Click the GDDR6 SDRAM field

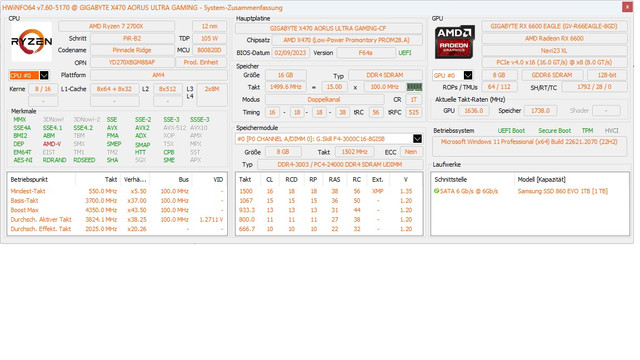[552, 75]
